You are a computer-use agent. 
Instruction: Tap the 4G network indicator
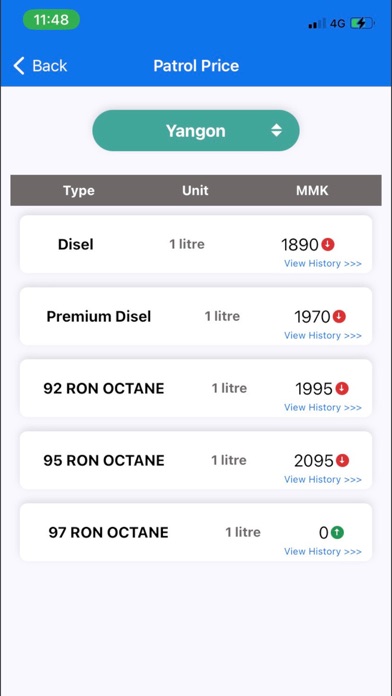337,24
